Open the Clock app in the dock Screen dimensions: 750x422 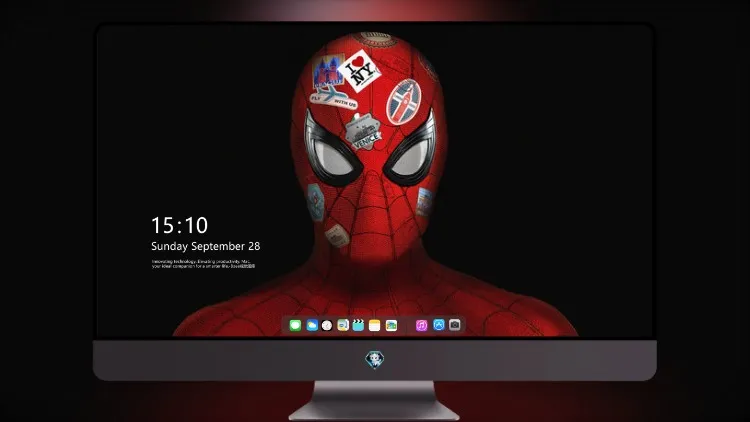[x=327, y=325]
